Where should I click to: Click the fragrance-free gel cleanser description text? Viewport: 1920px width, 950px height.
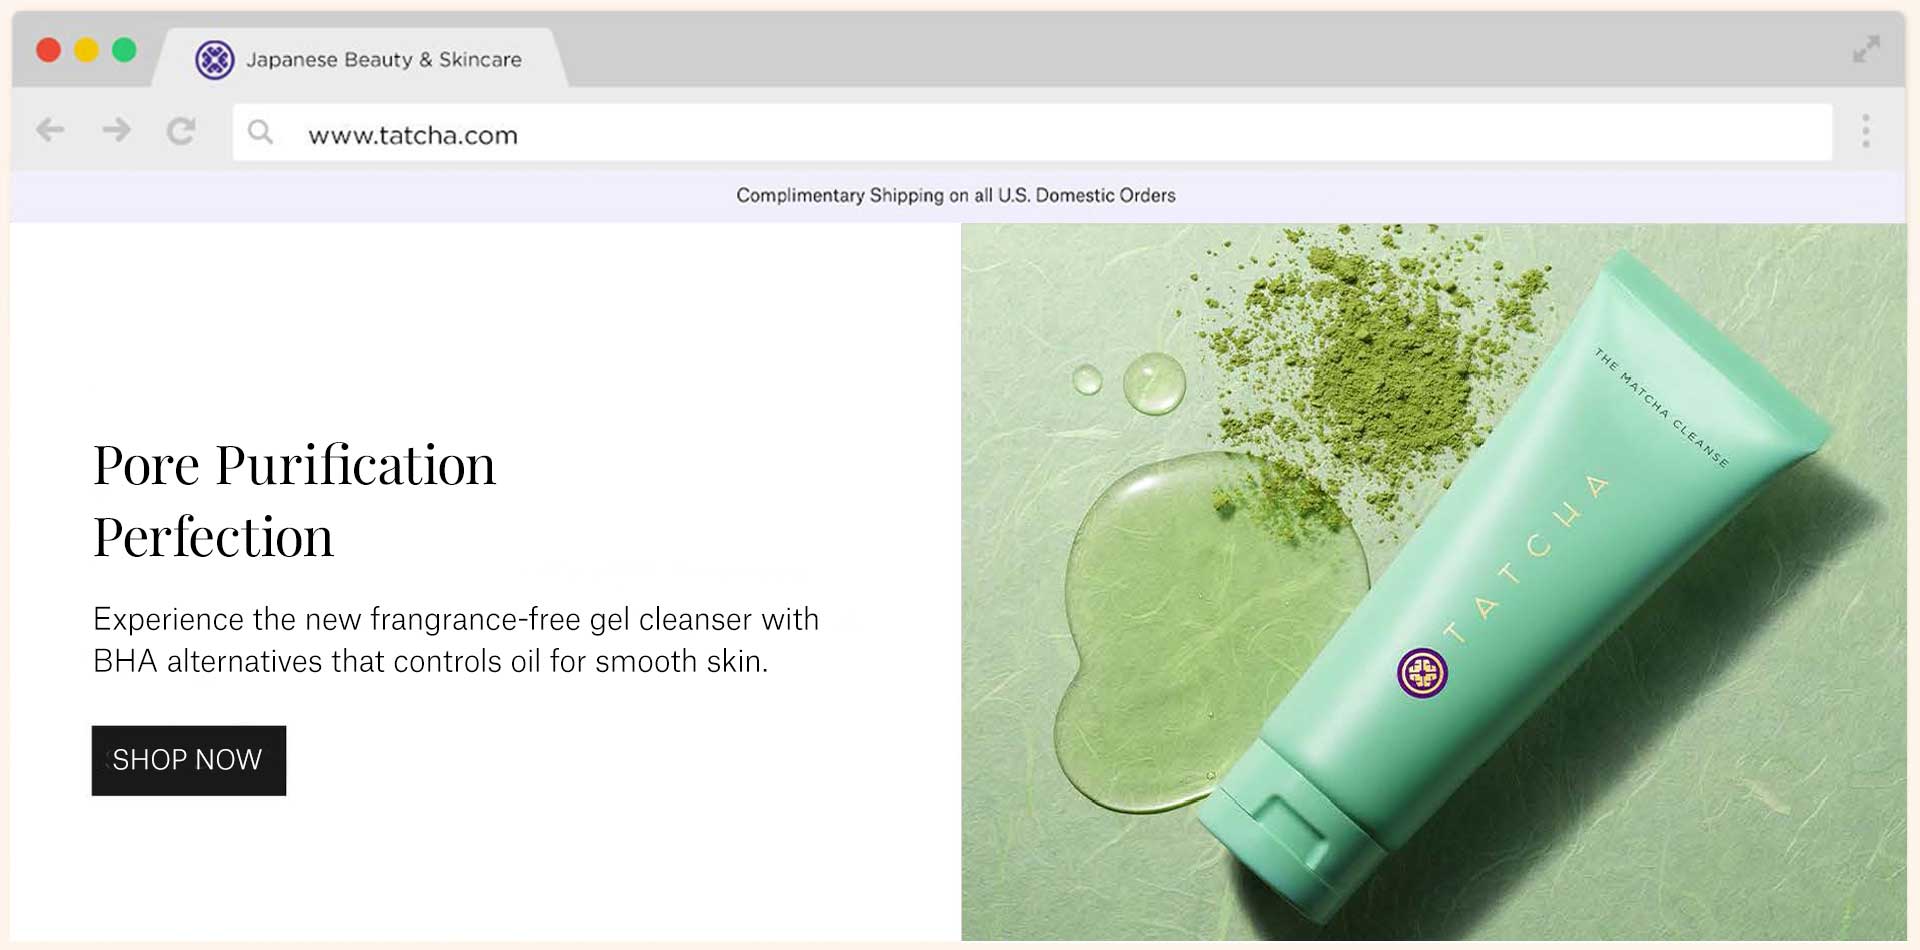[x=456, y=640]
